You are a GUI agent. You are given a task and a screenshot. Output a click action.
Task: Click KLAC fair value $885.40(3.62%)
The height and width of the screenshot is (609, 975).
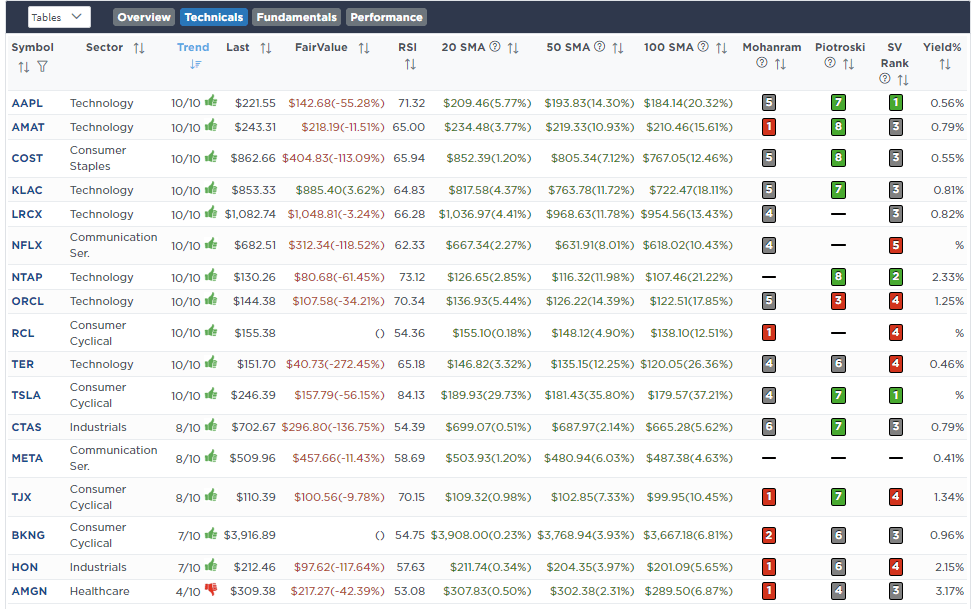(x=340, y=190)
